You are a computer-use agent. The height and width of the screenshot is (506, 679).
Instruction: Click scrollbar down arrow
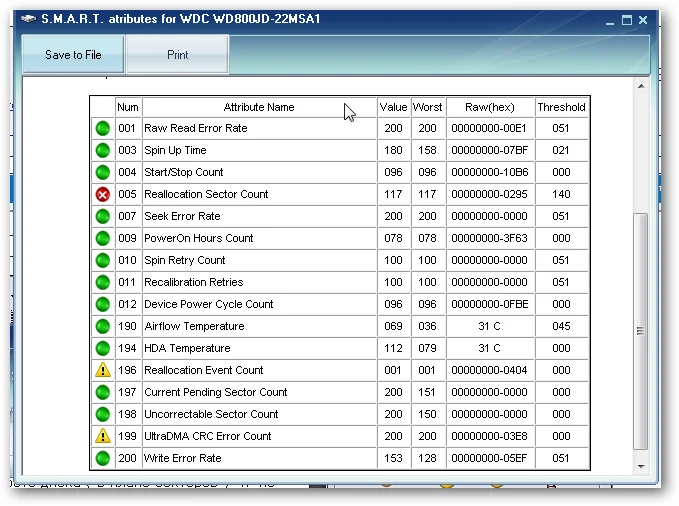coord(641,467)
